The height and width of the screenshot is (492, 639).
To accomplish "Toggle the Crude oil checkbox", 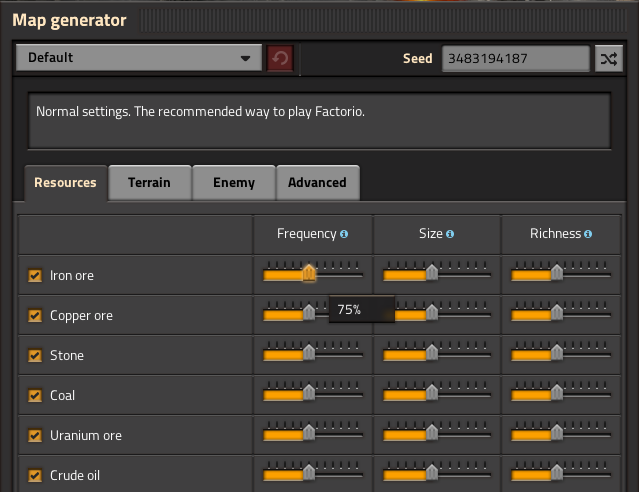I will [x=35, y=475].
